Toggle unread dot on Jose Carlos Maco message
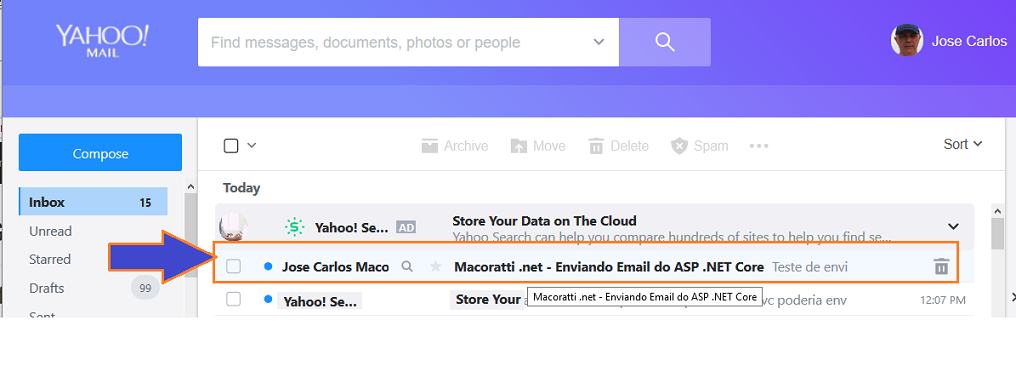 click(x=268, y=266)
